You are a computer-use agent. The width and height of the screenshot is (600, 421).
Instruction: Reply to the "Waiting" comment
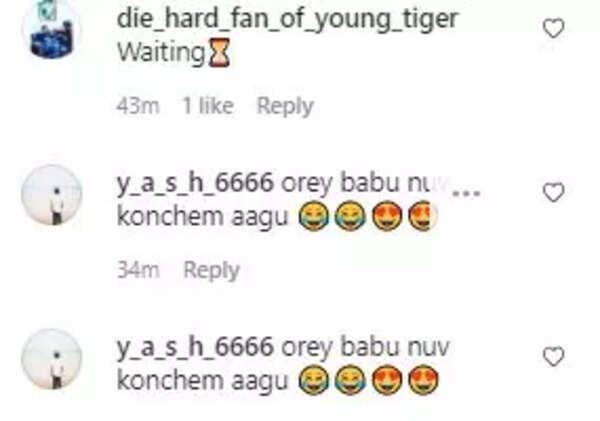(x=285, y=106)
